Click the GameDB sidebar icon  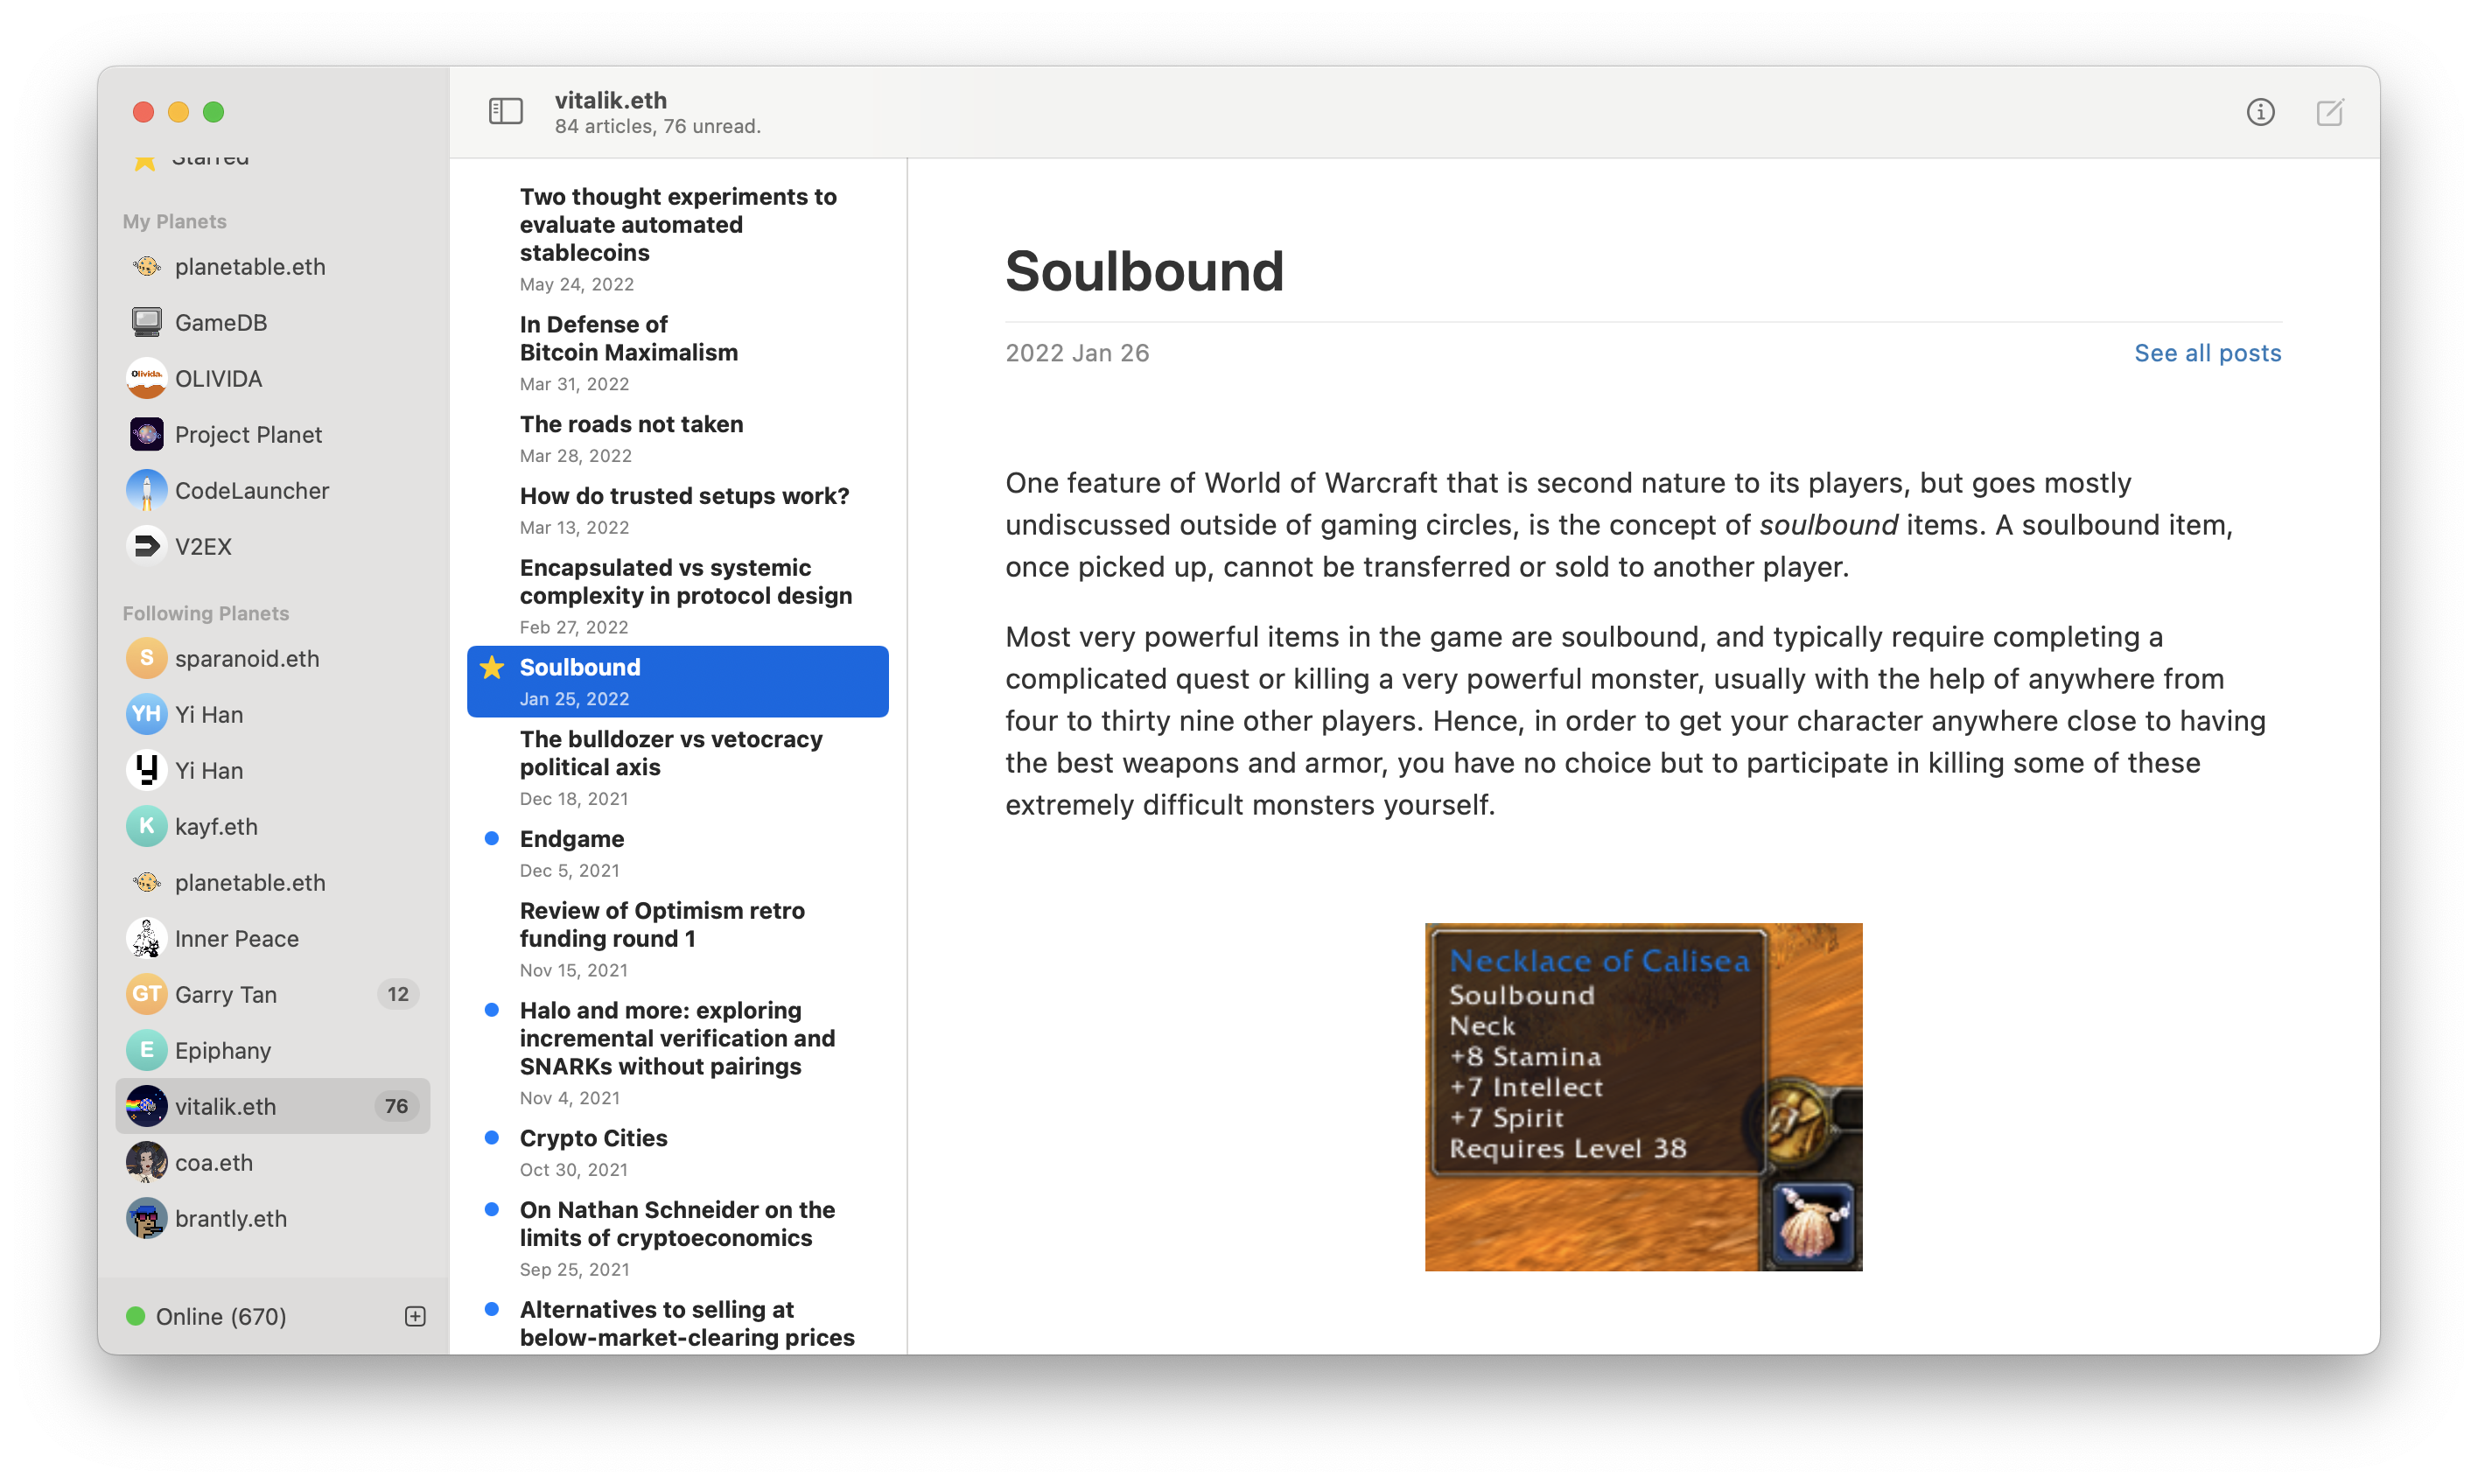(x=149, y=321)
